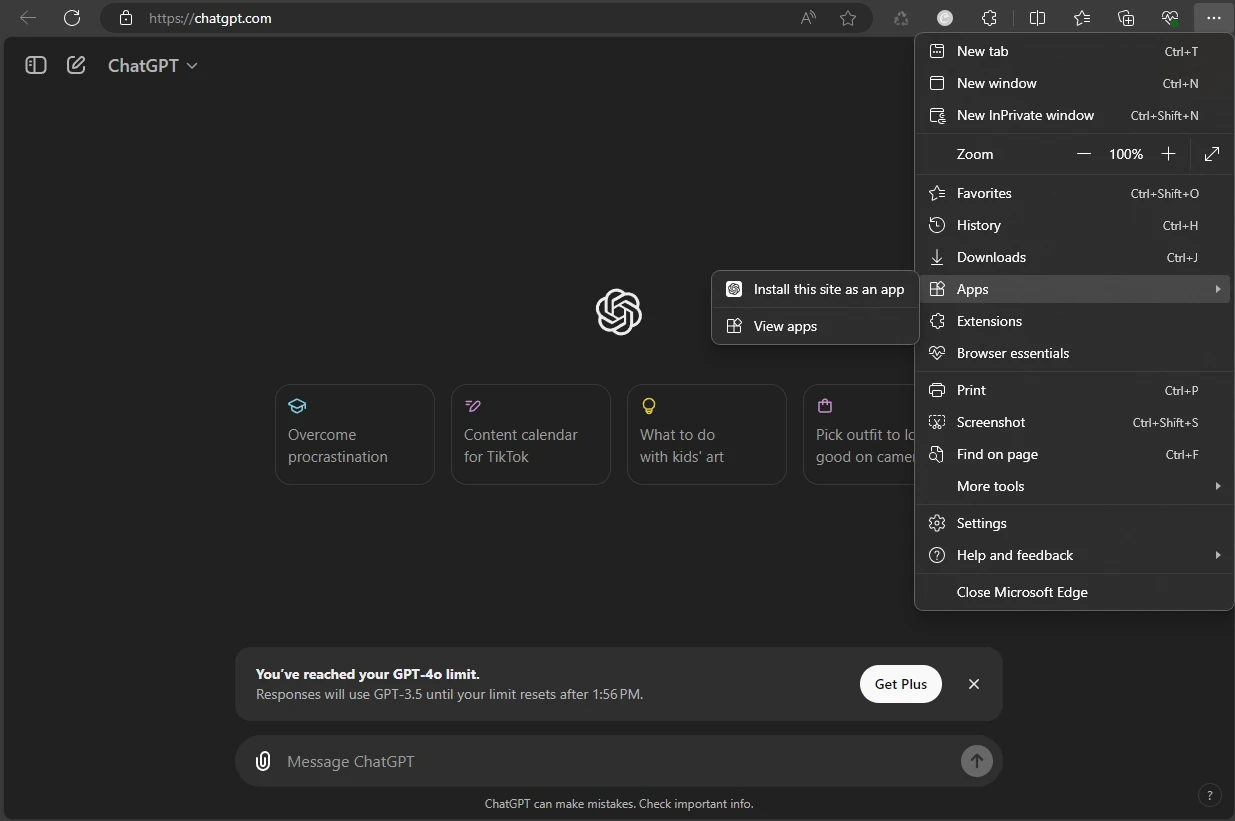Choose Close Microsoft Edge
The image size is (1235, 821).
tap(1074, 592)
